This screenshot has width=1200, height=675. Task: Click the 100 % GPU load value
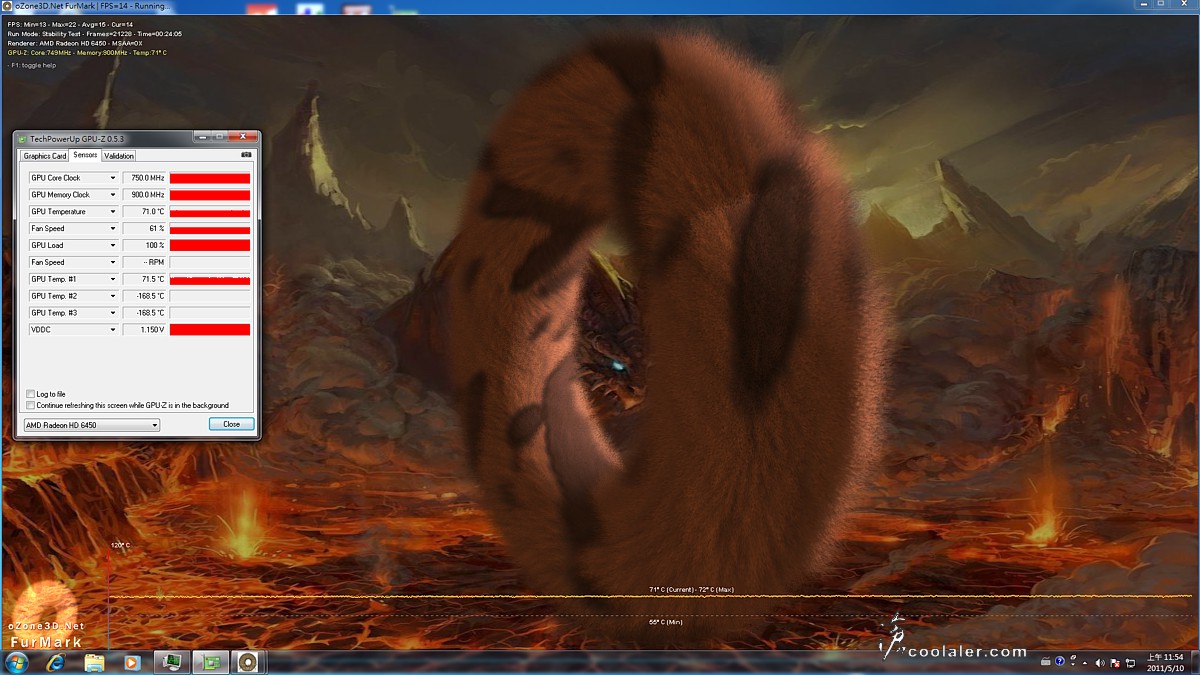144,245
